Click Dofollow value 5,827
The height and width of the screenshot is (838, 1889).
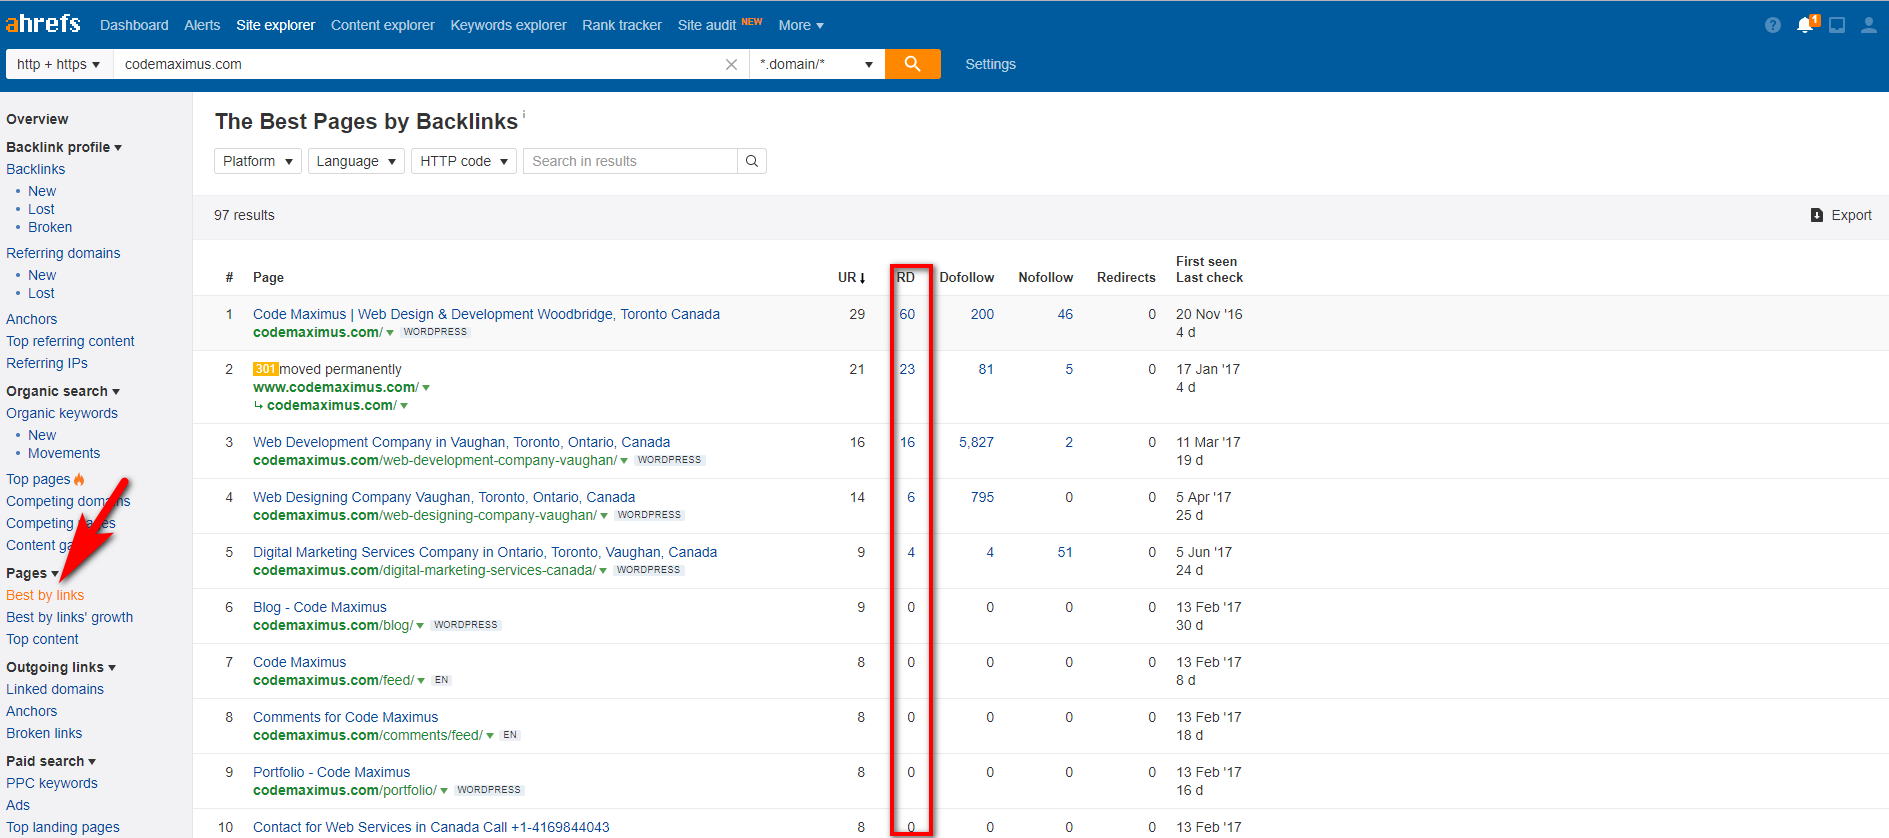pos(976,442)
